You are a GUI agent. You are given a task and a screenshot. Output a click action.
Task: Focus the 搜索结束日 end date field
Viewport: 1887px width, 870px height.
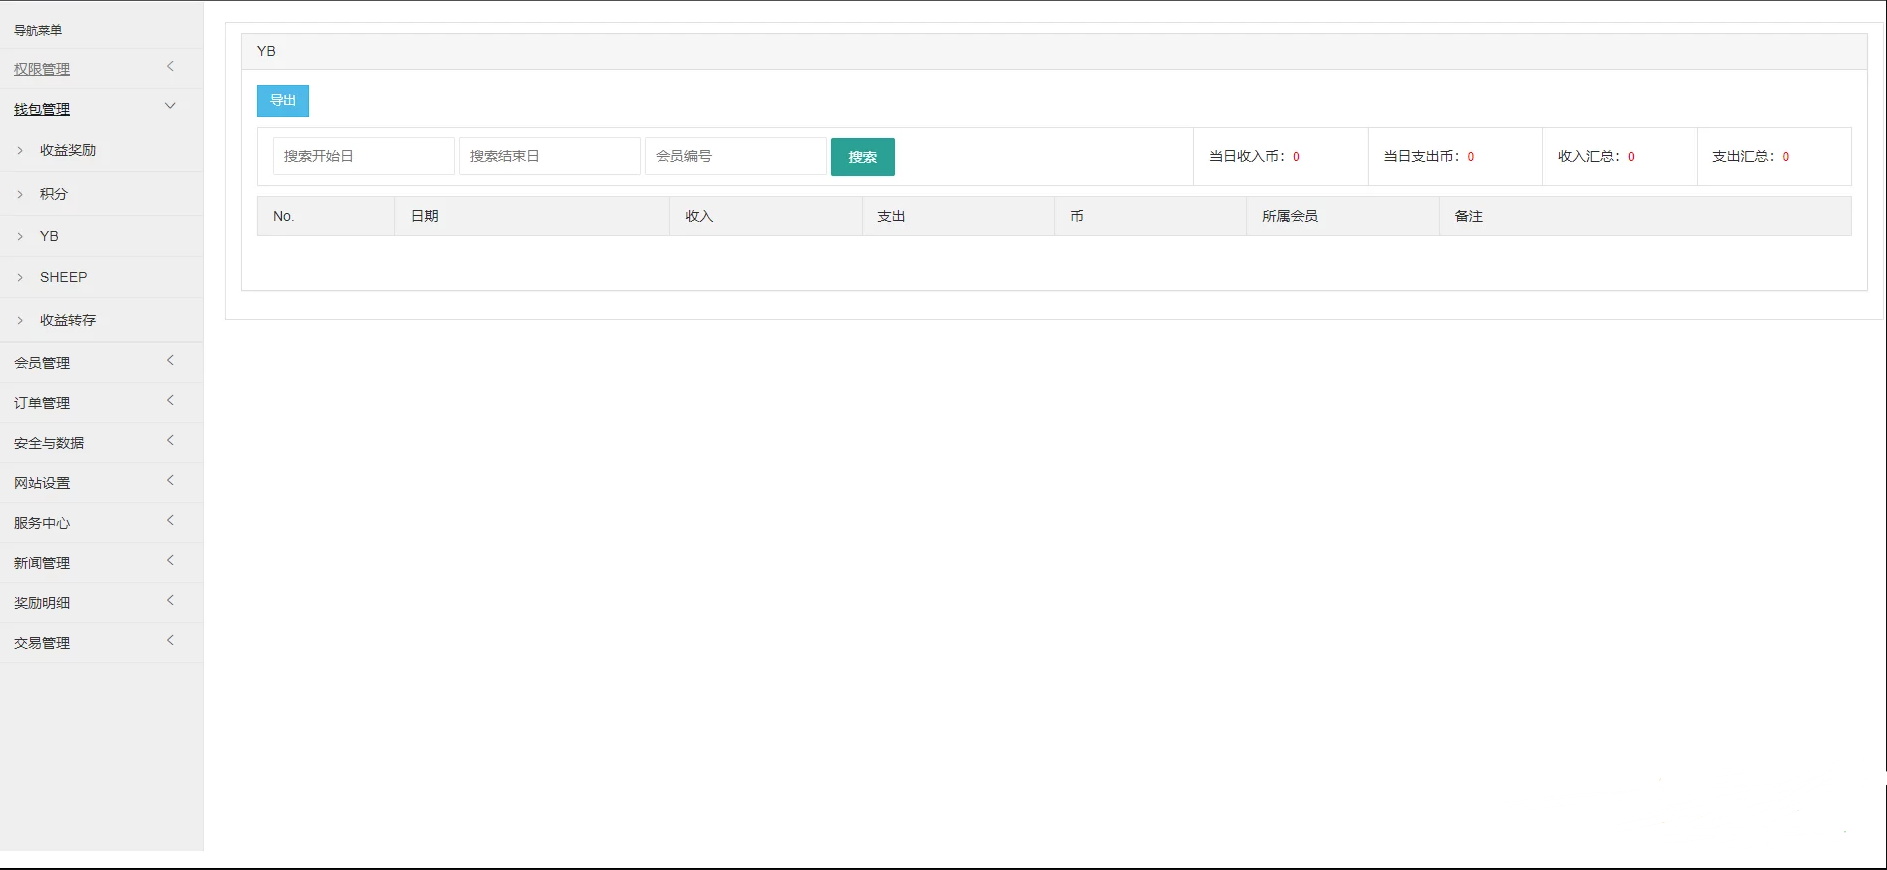point(549,156)
